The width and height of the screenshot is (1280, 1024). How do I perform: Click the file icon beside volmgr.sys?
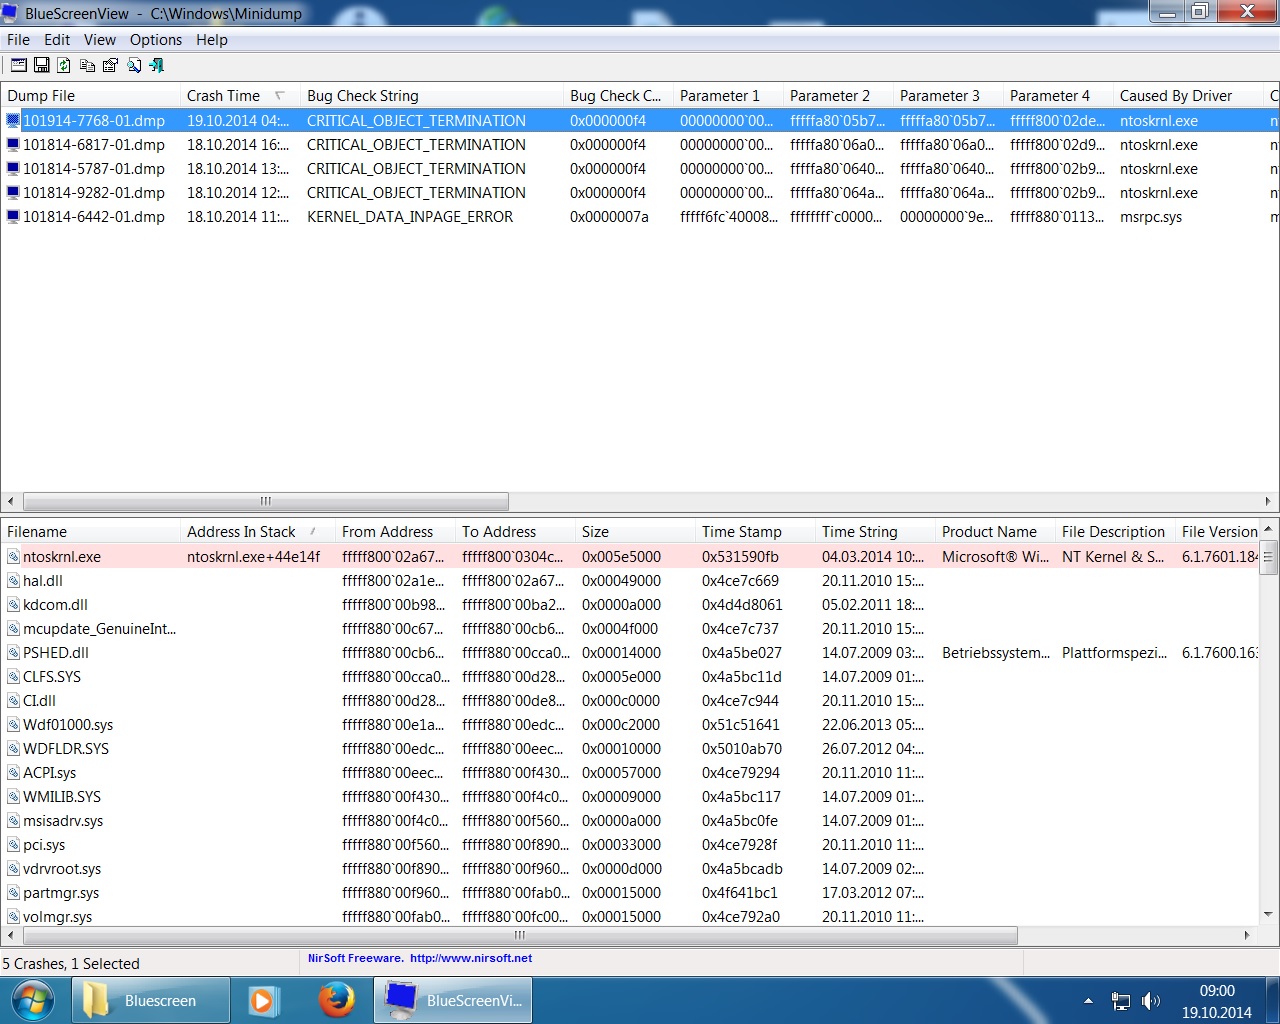(x=13, y=916)
